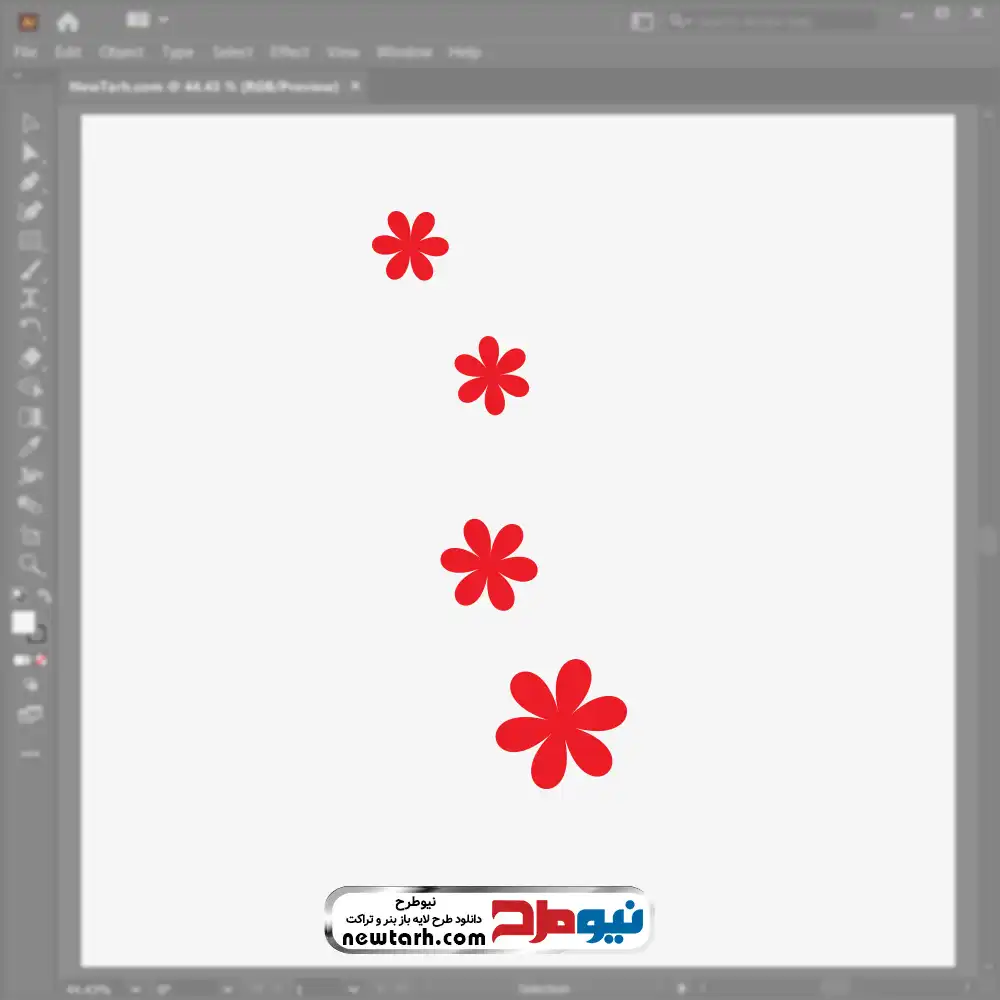Click the Home icon
Image resolution: width=1000 pixels, height=1000 pixels.
click(68, 22)
